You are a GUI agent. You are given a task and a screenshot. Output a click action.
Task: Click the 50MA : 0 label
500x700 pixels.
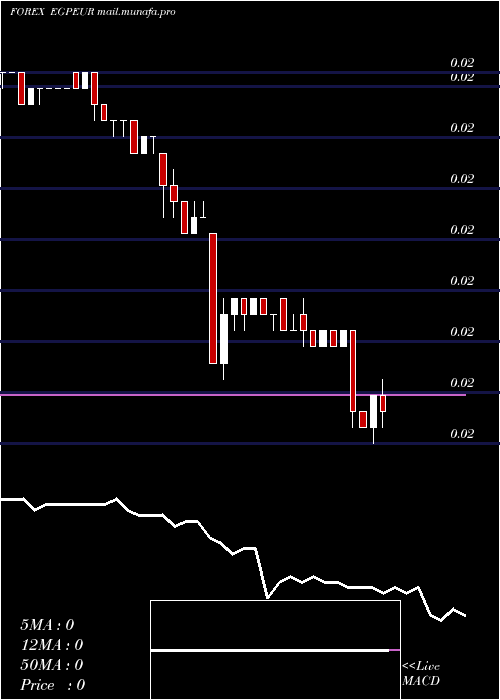click(x=52, y=665)
